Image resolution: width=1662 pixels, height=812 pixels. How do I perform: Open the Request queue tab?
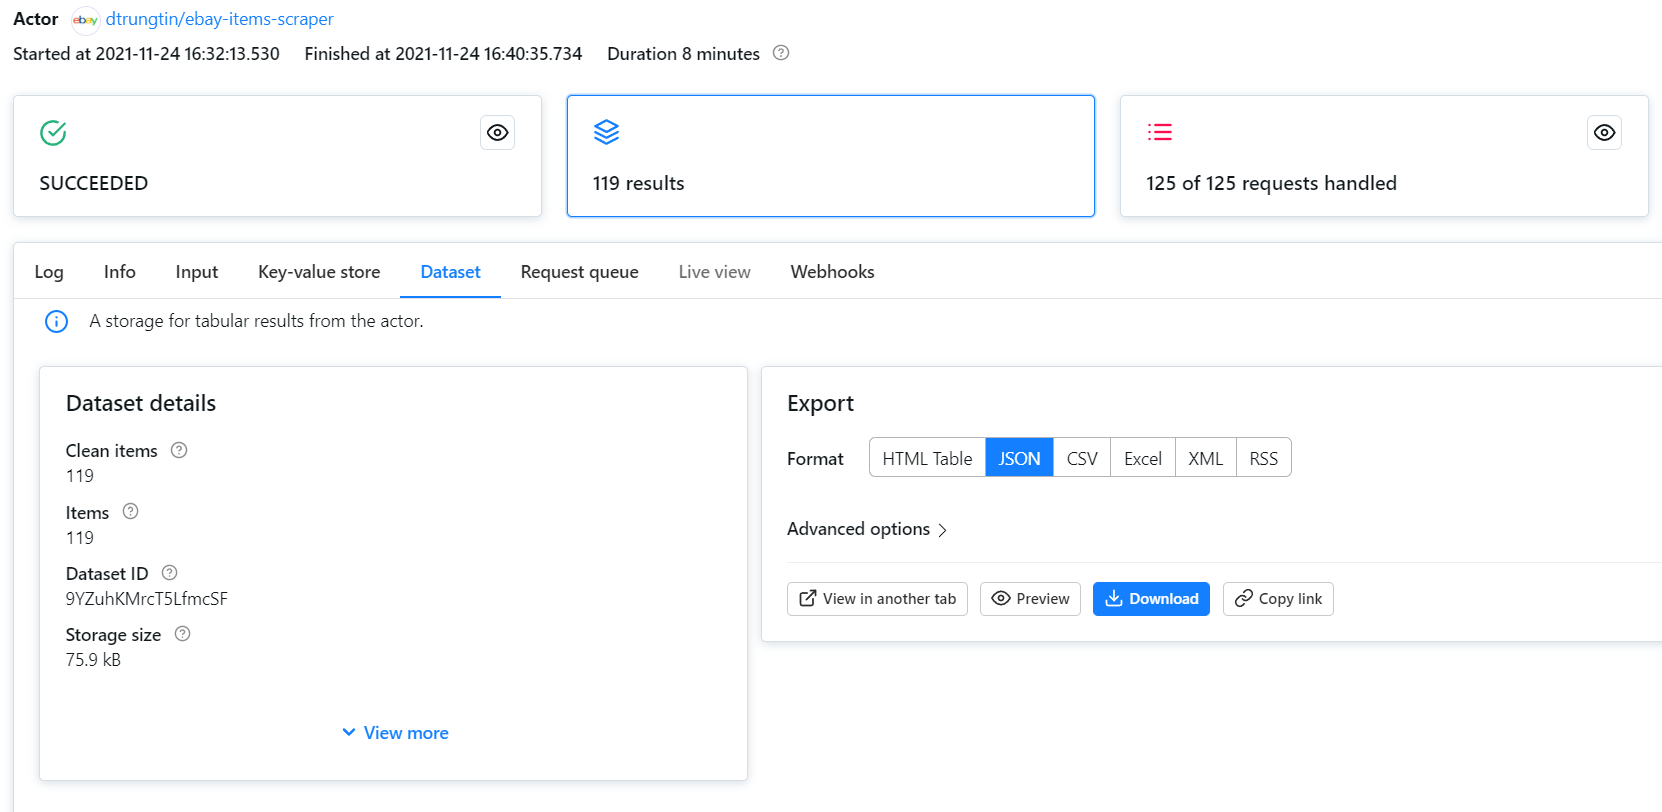point(579,272)
